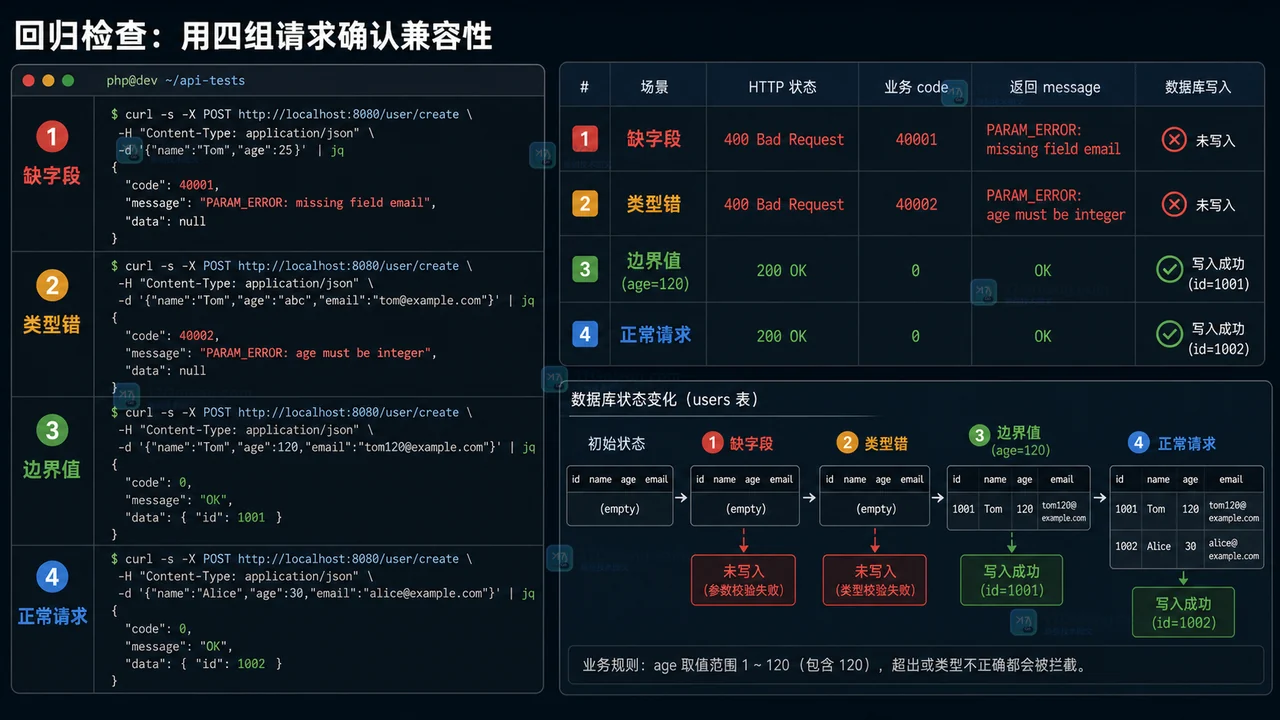Image resolution: width=1280 pixels, height=720 pixels.
Task: Click the red X icon in 缺字段 table row
Action: pyautogui.click(x=1174, y=140)
